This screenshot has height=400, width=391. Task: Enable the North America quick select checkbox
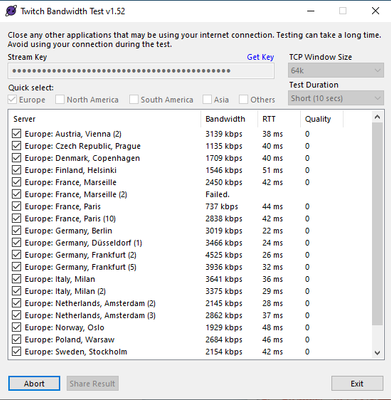point(60,99)
